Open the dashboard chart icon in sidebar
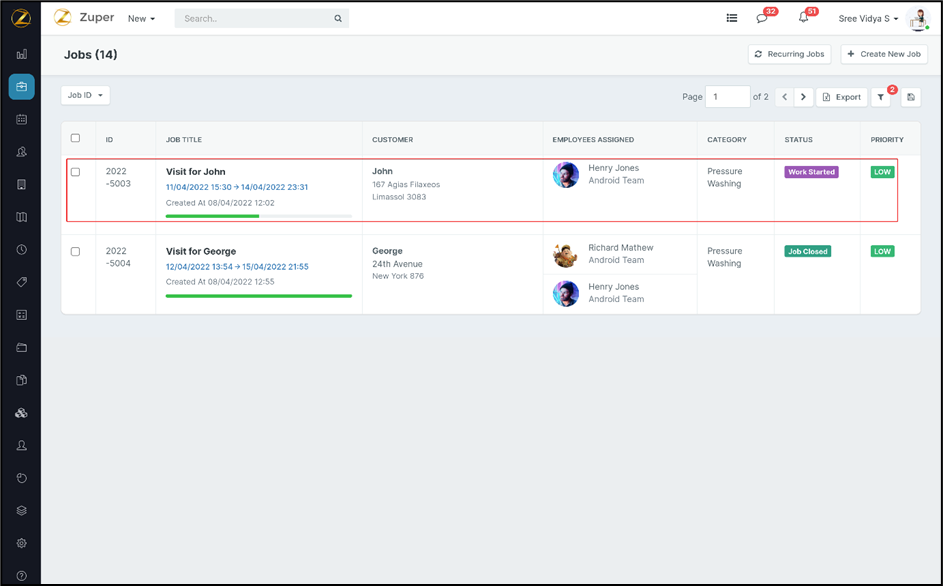The height and width of the screenshot is (586, 943). click(x=21, y=54)
